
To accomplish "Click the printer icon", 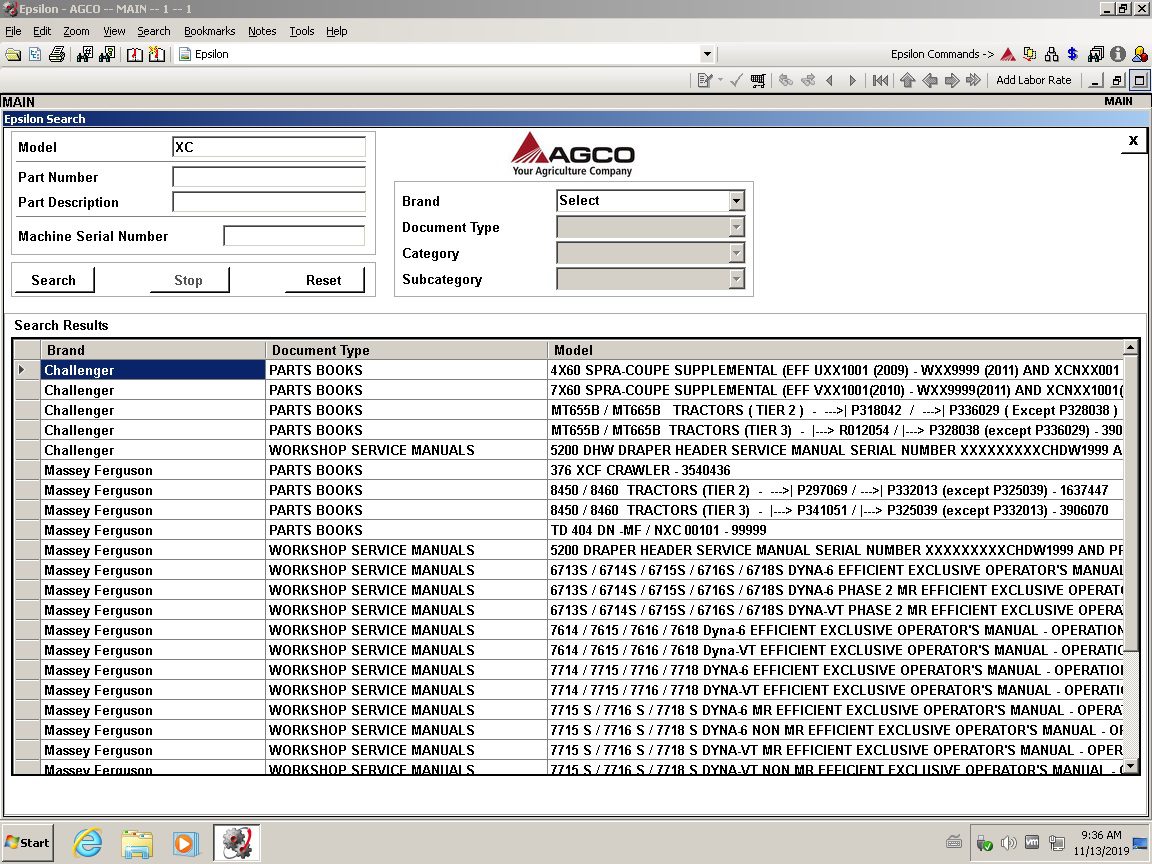I will point(57,54).
